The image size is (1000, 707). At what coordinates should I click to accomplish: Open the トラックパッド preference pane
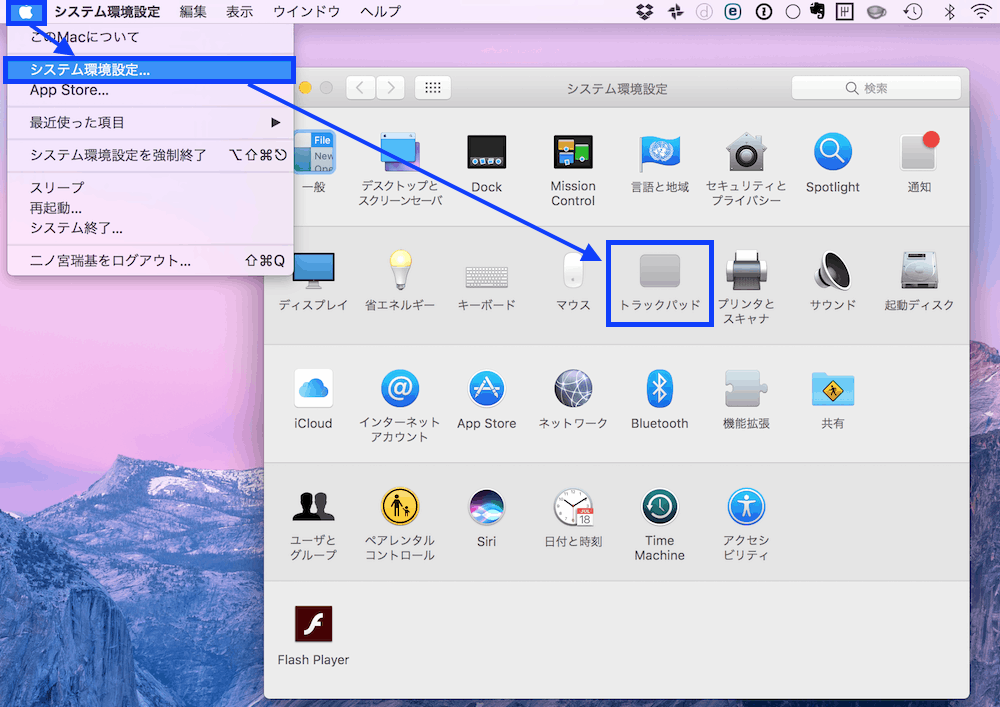659,282
